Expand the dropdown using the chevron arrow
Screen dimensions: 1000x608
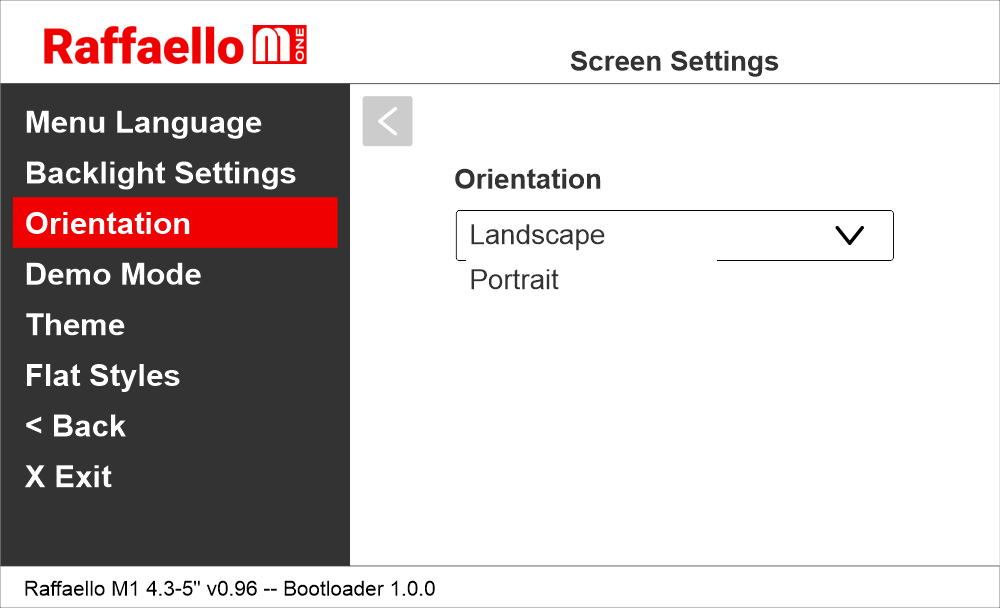[848, 235]
